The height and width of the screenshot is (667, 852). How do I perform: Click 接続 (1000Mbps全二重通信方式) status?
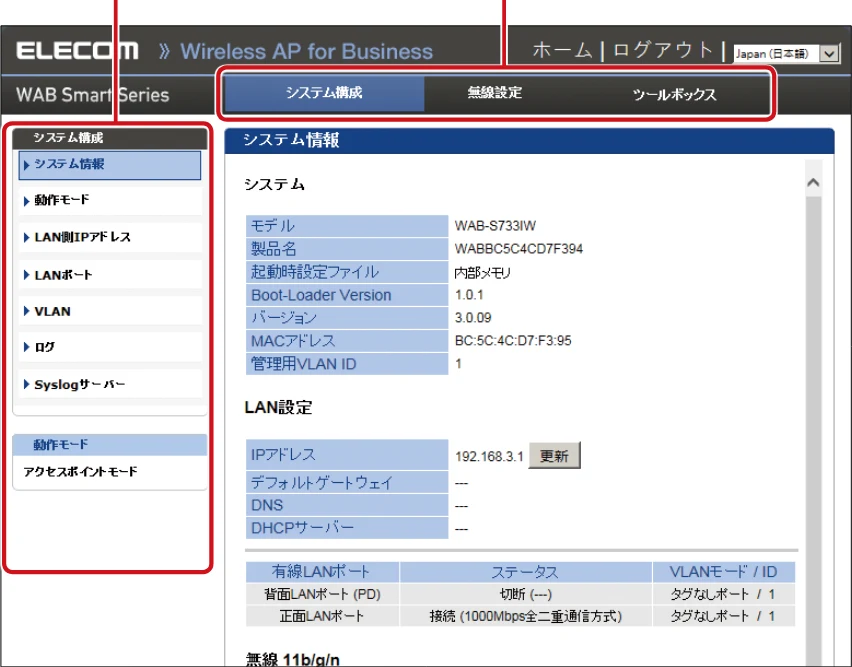pos(525,616)
